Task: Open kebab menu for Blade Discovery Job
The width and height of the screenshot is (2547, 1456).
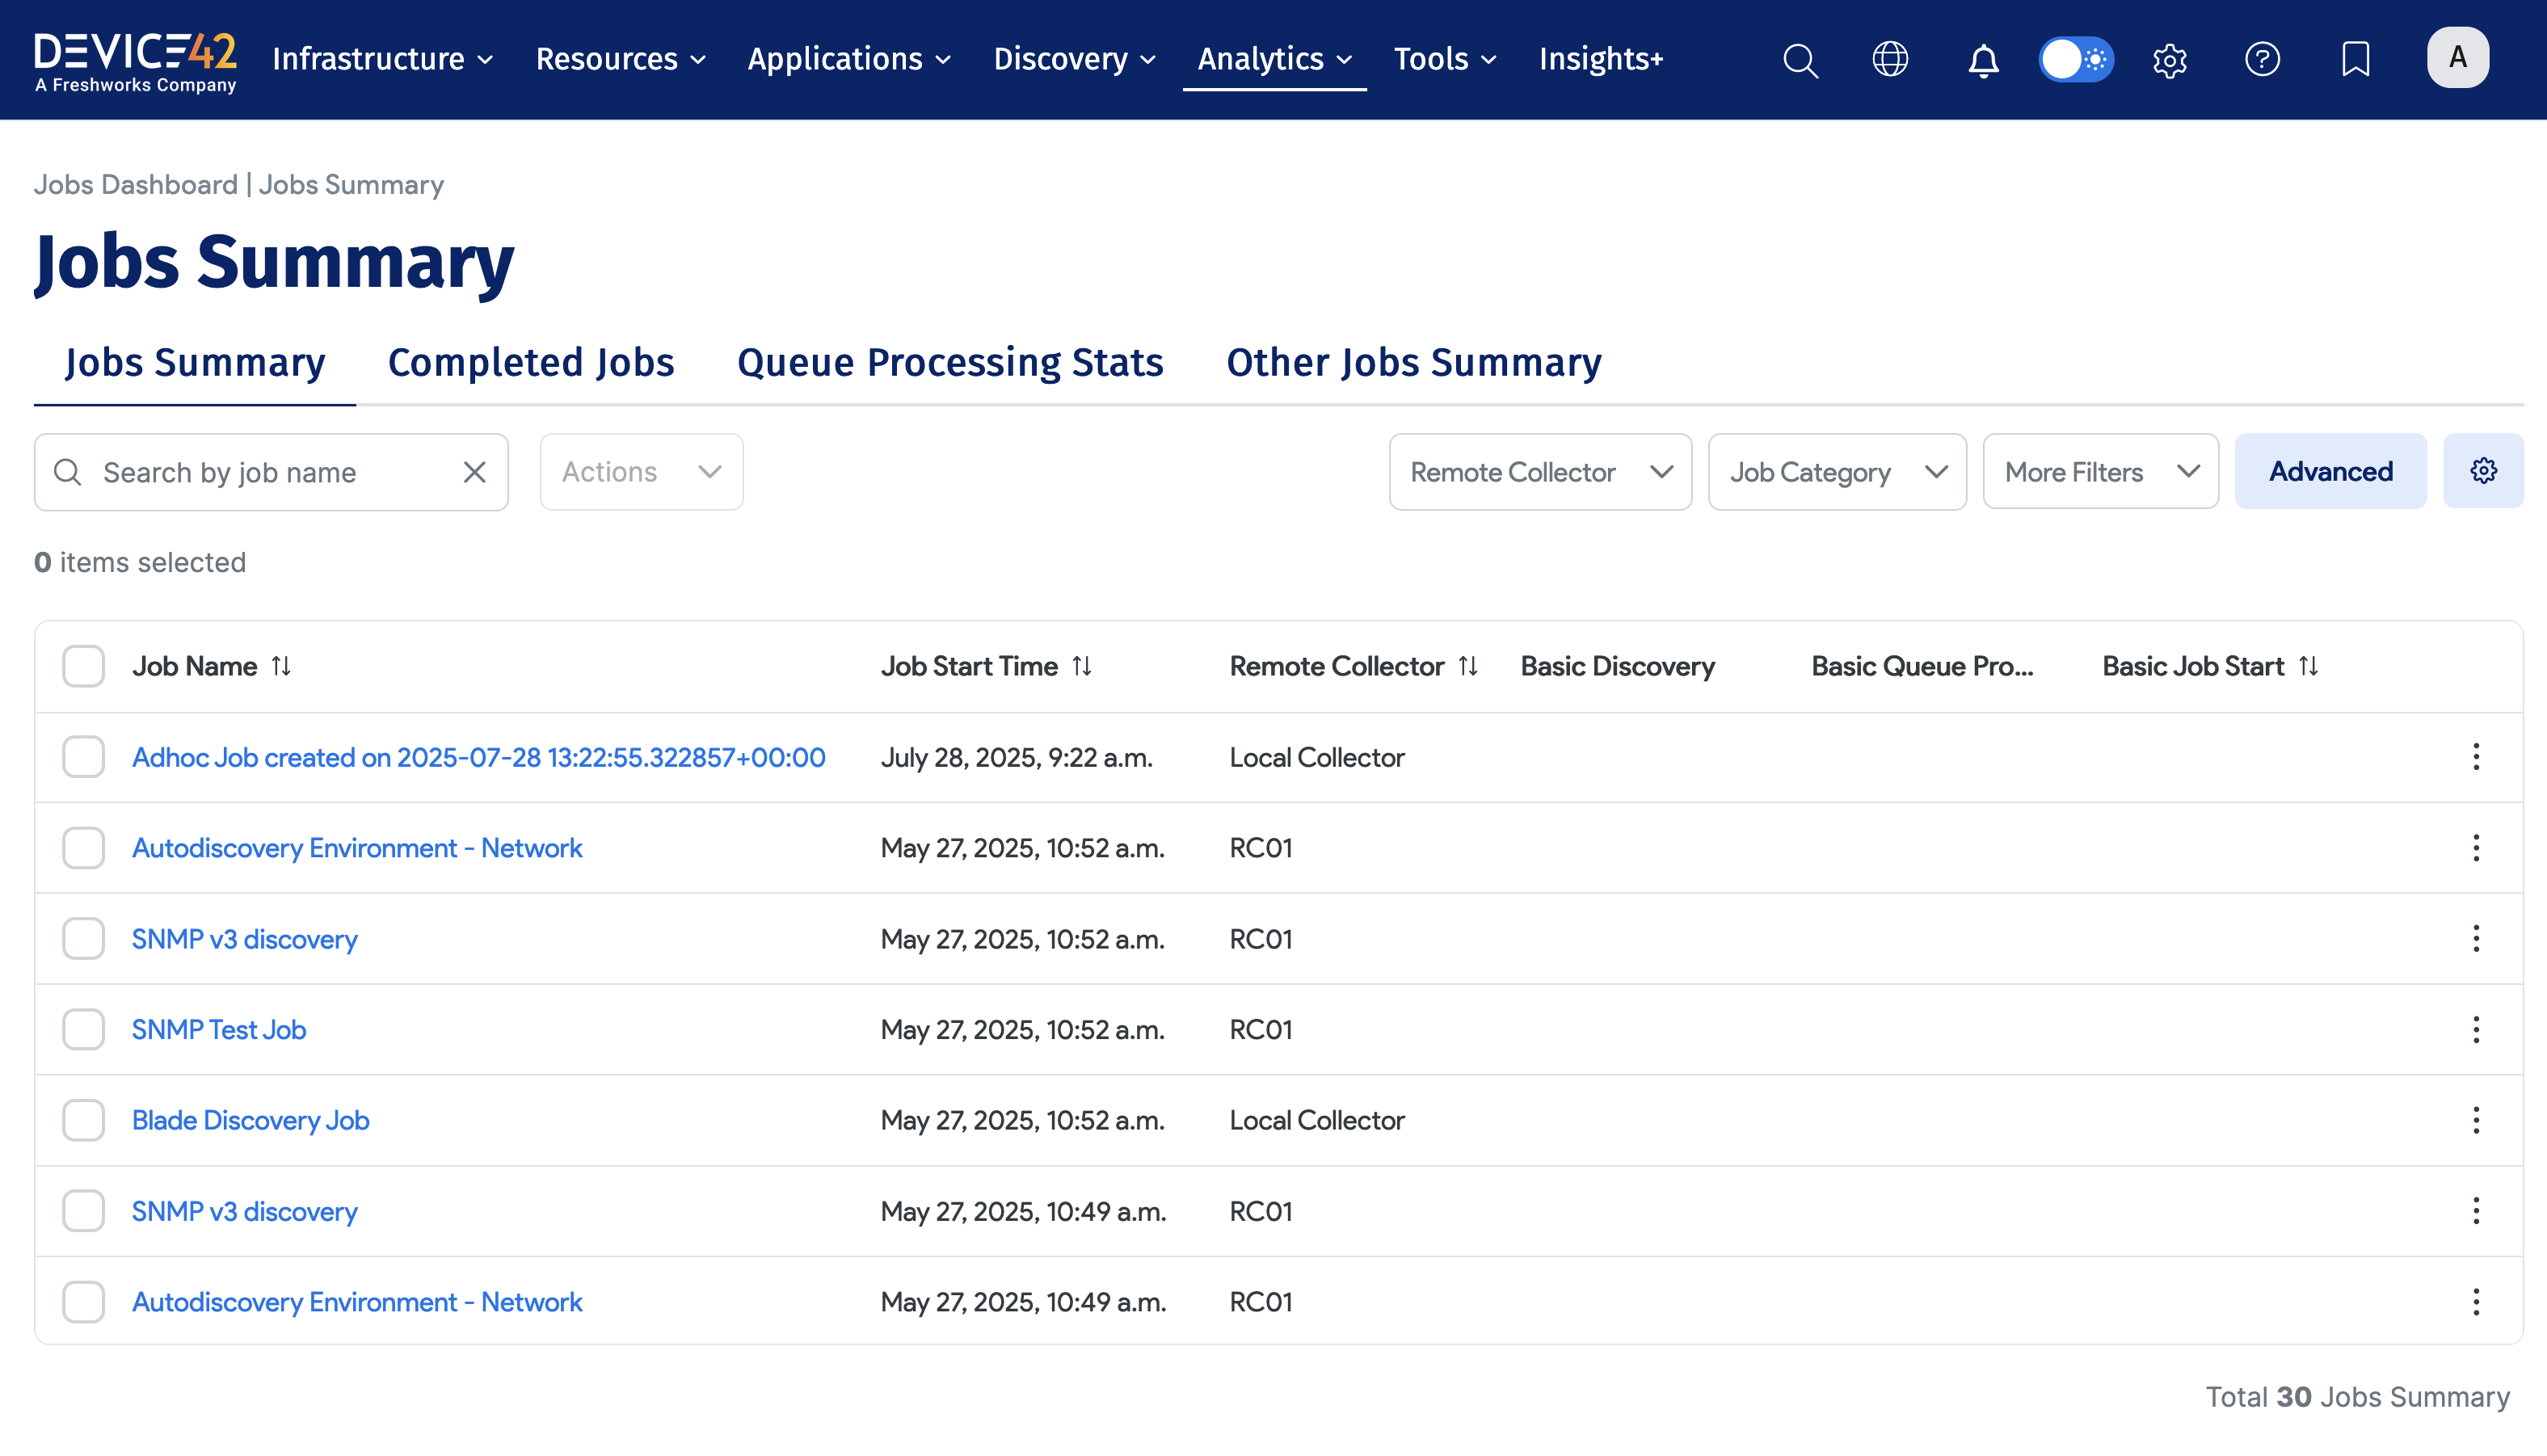Action: (x=2476, y=1120)
